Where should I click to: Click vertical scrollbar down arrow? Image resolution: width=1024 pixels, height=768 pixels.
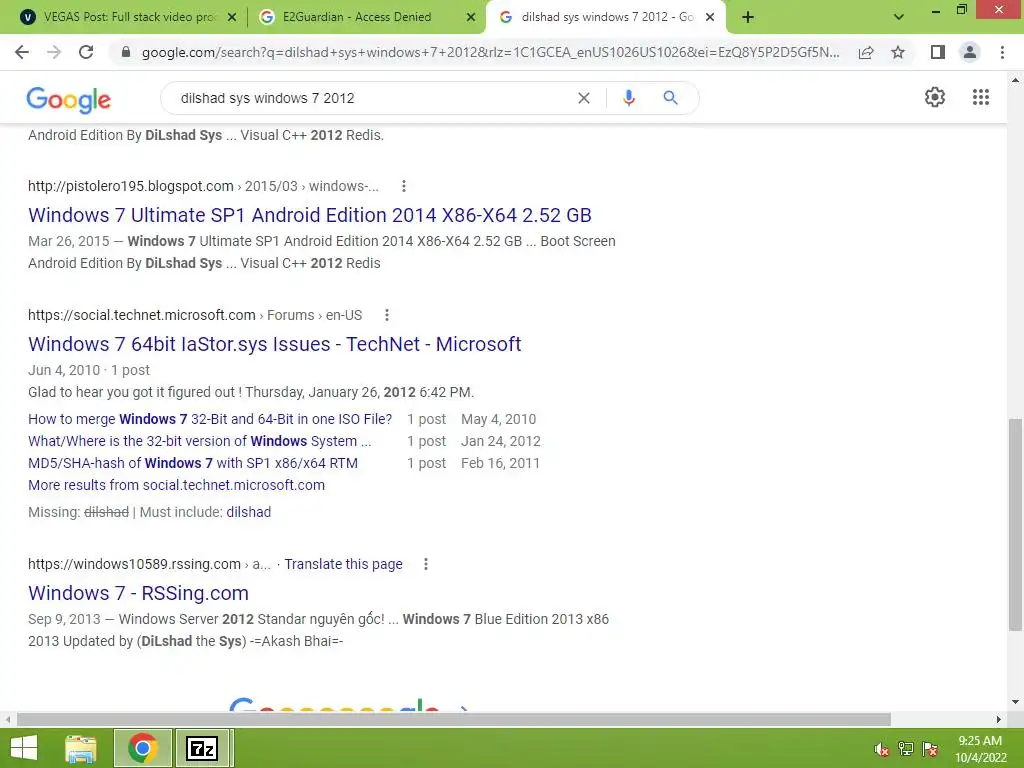(x=1015, y=702)
